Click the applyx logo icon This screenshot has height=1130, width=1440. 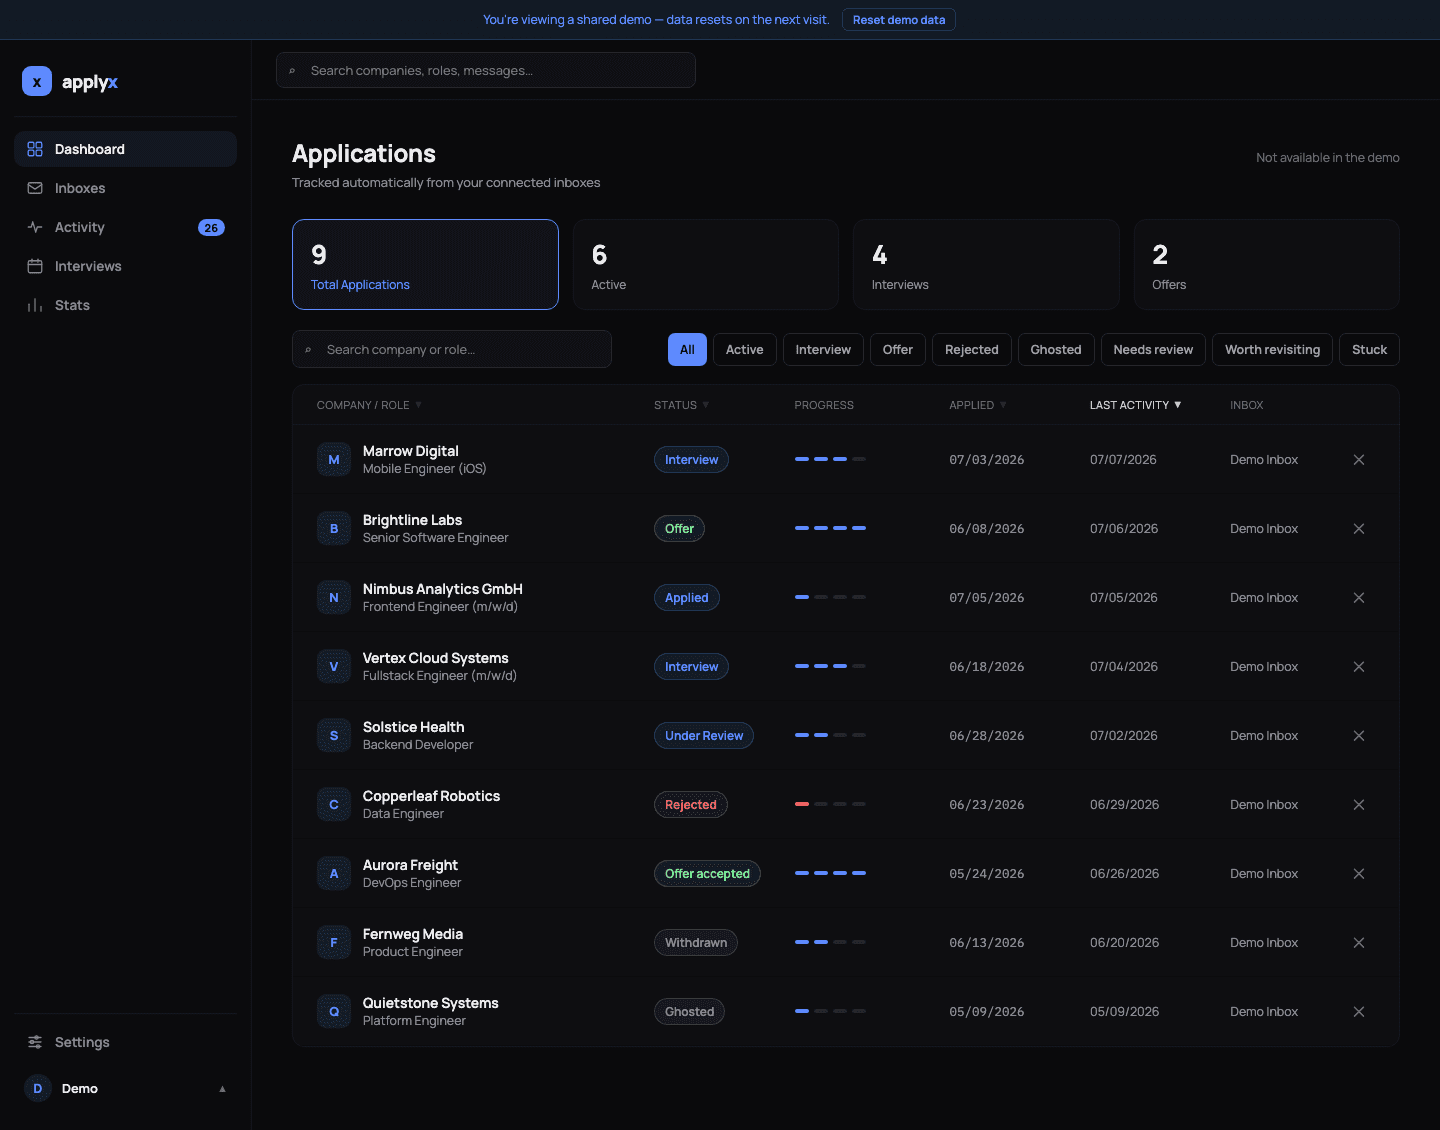click(x=37, y=82)
